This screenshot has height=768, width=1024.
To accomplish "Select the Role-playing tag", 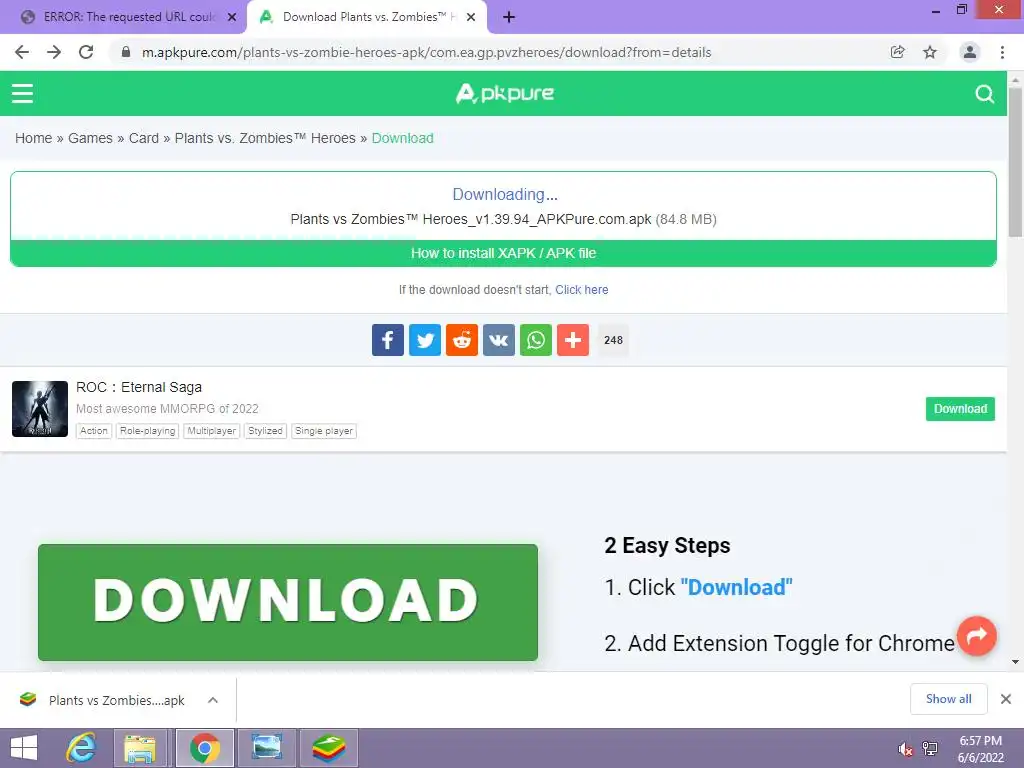I will pyautogui.click(x=148, y=431).
